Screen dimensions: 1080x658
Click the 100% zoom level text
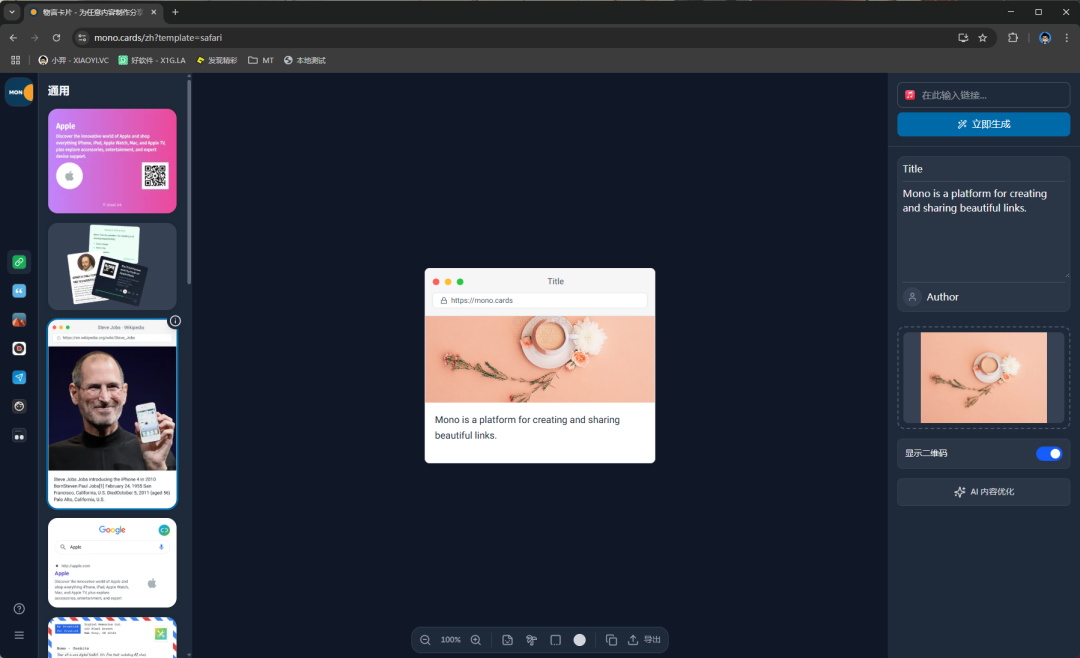click(x=450, y=640)
